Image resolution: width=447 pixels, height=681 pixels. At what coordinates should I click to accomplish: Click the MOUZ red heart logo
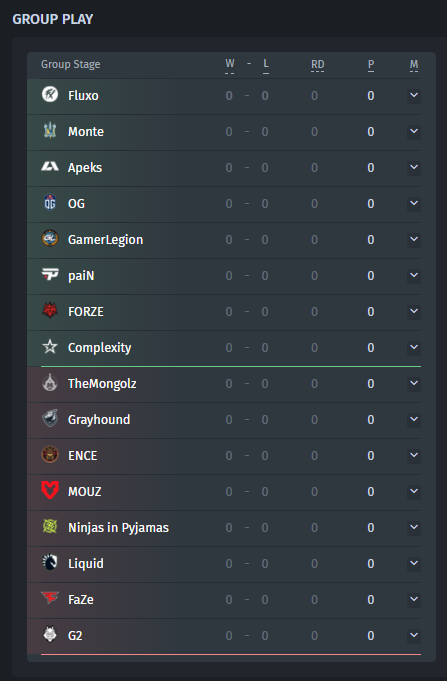point(50,490)
